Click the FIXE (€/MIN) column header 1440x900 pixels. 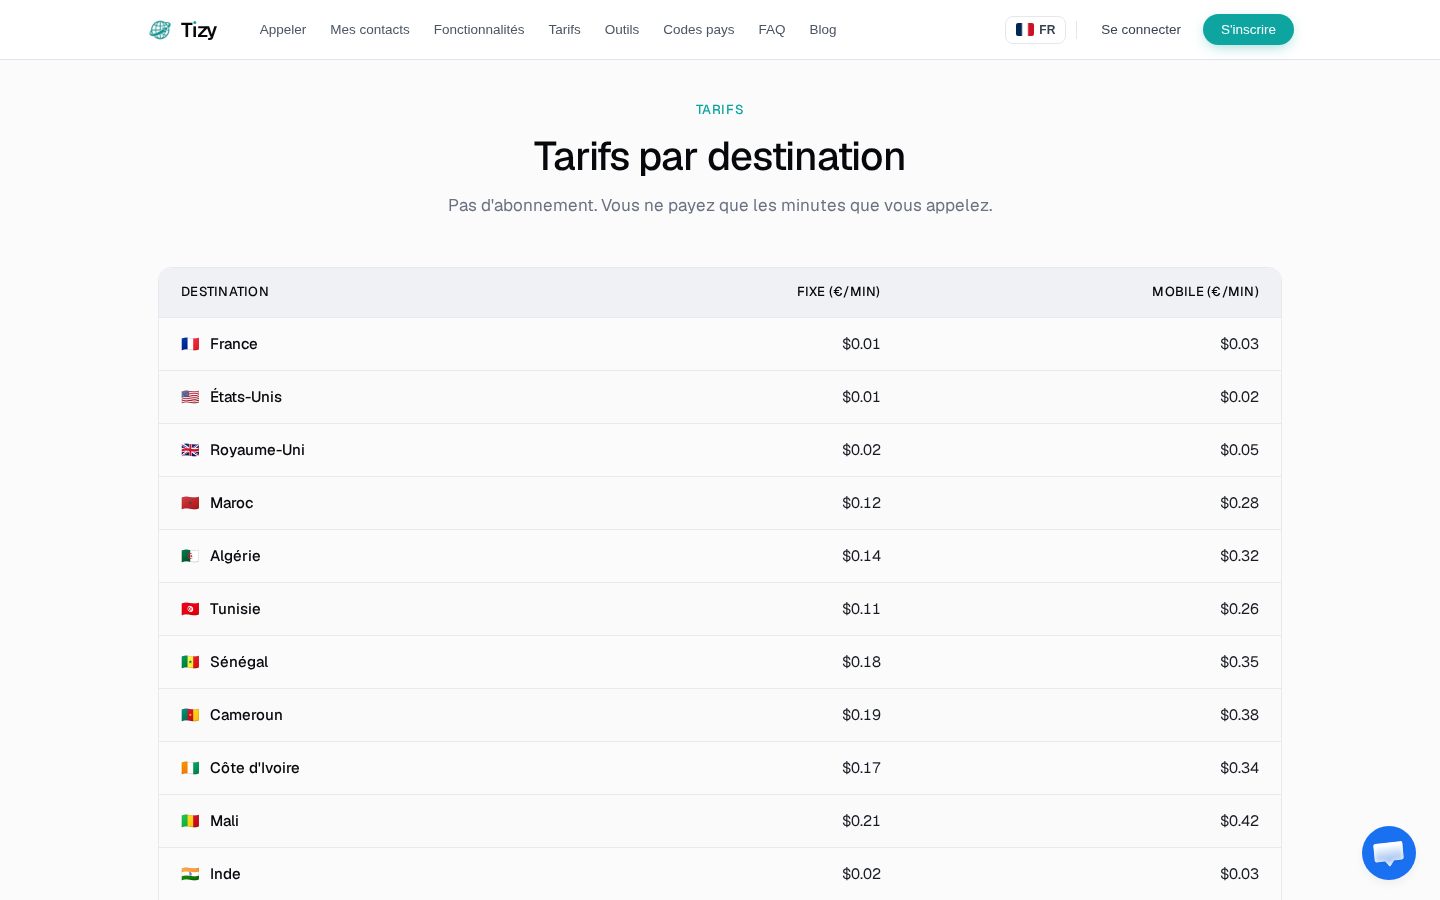click(x=839, y=292)
